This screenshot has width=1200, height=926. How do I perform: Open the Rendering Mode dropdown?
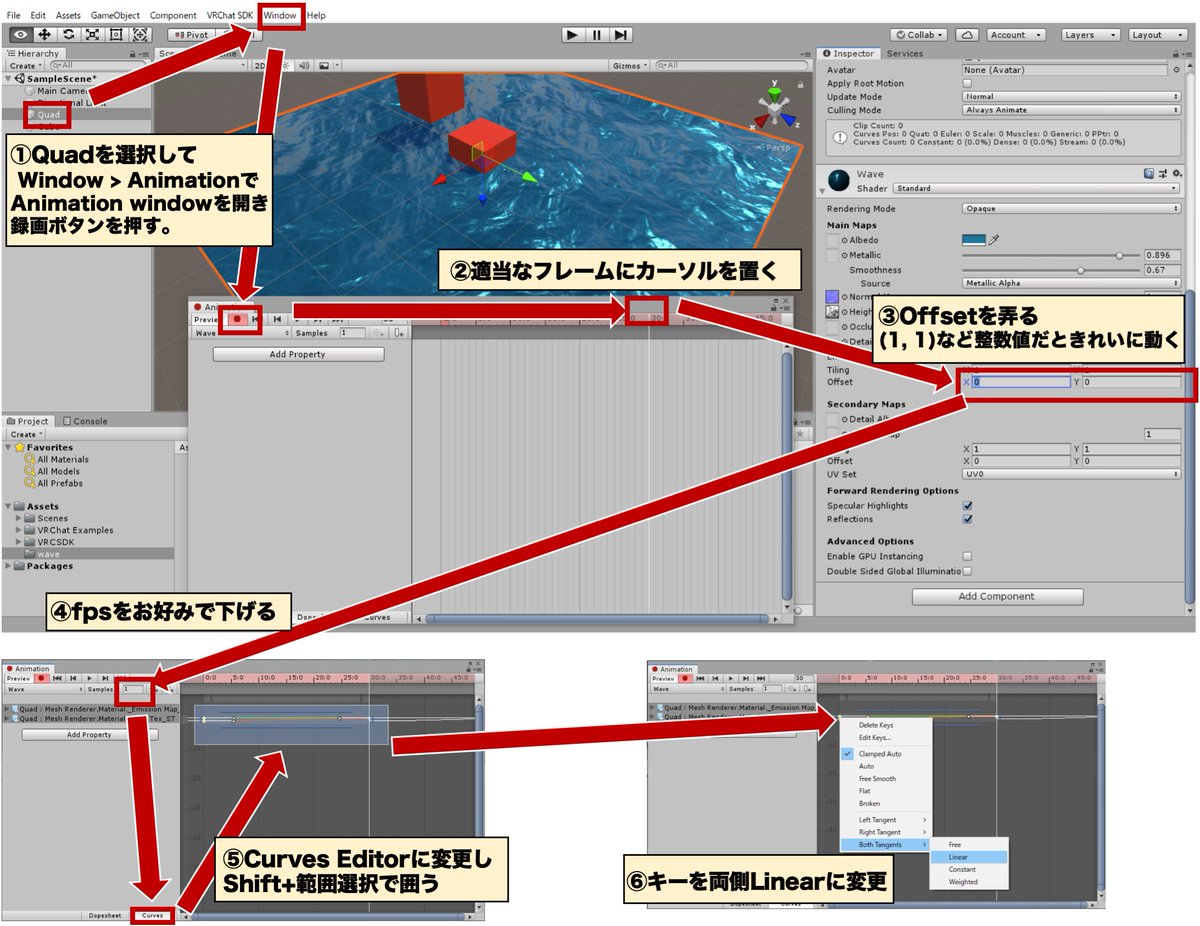coord(1072,209)
